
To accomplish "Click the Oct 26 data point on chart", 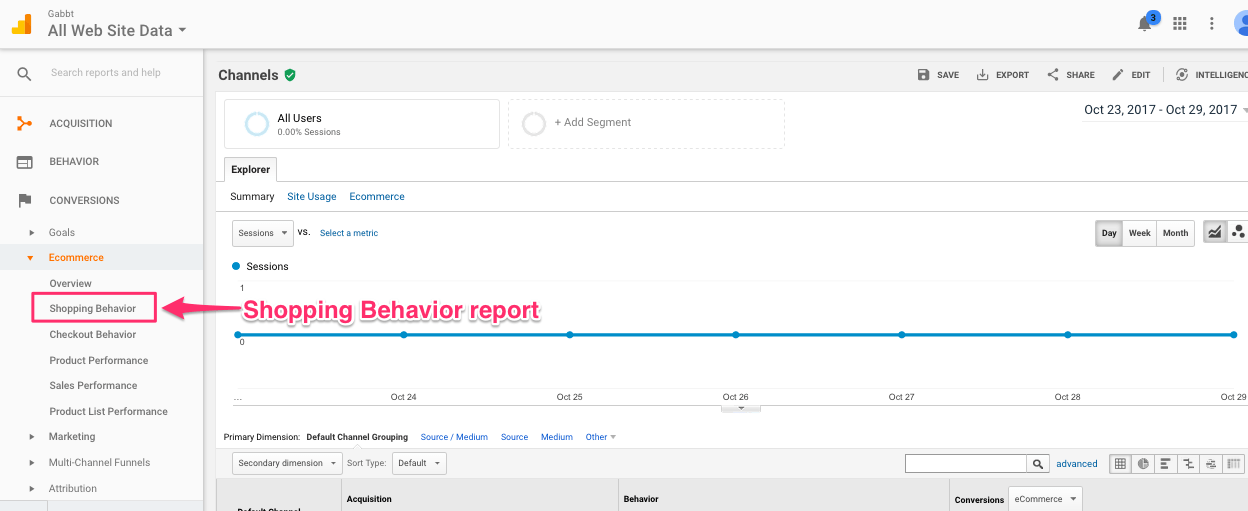I will (735, 335).
